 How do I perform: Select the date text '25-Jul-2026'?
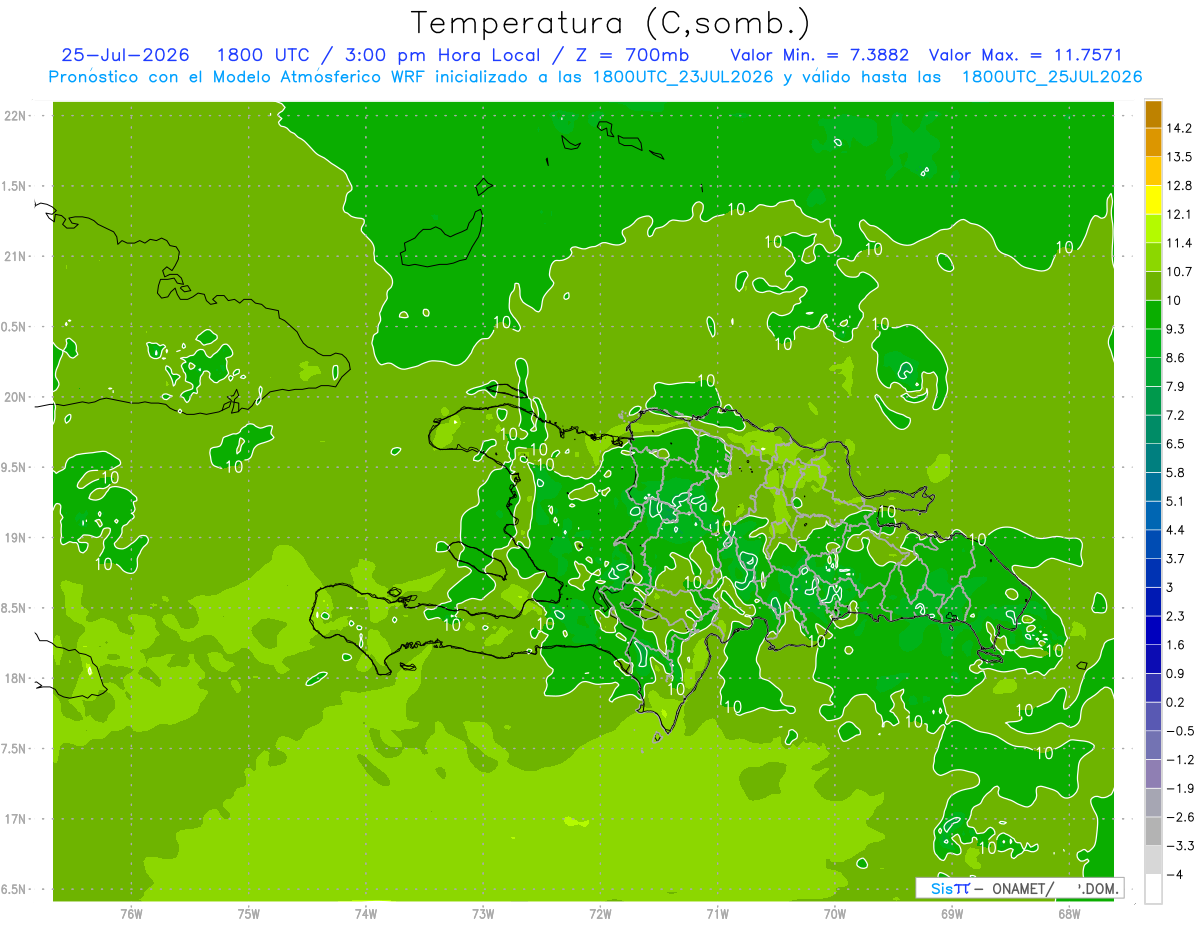click(125, 55)
